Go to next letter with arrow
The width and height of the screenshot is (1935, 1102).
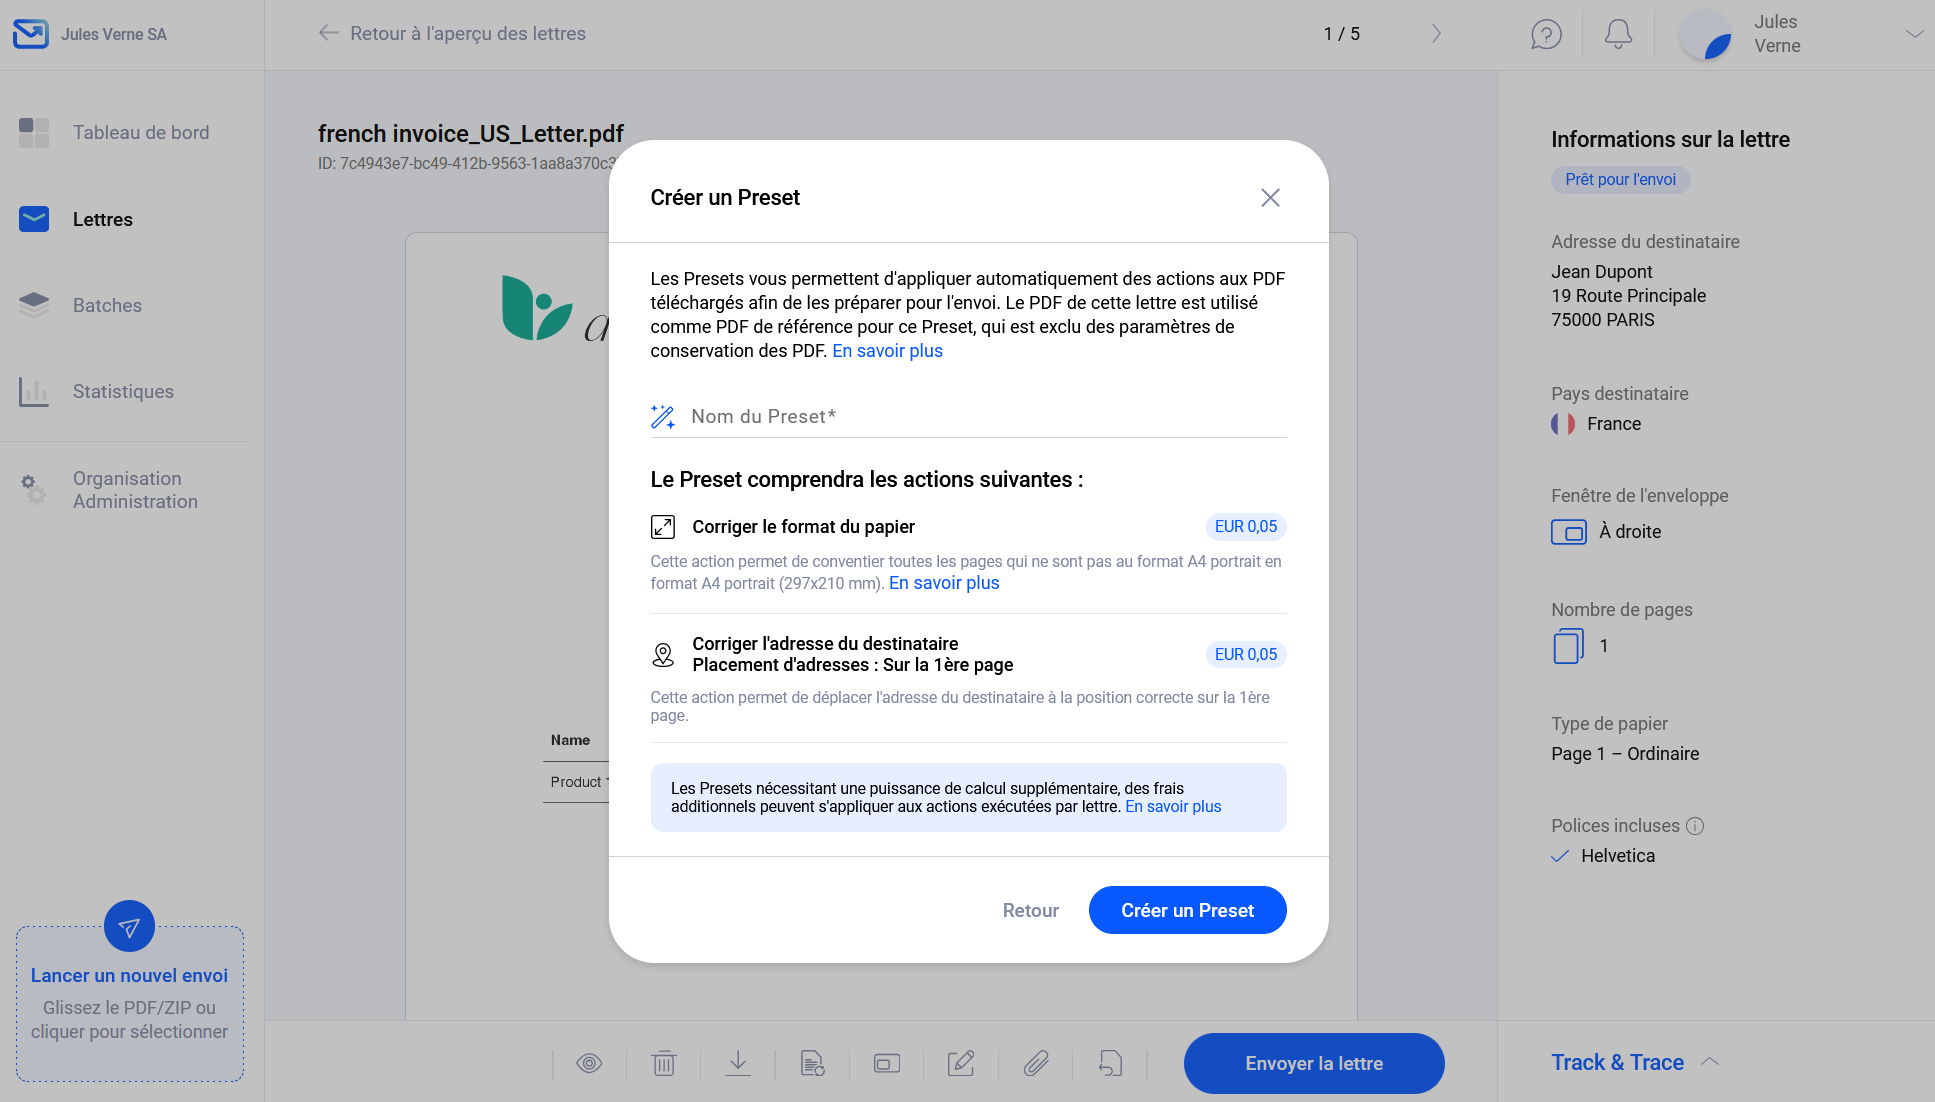tap(1436, 34)
